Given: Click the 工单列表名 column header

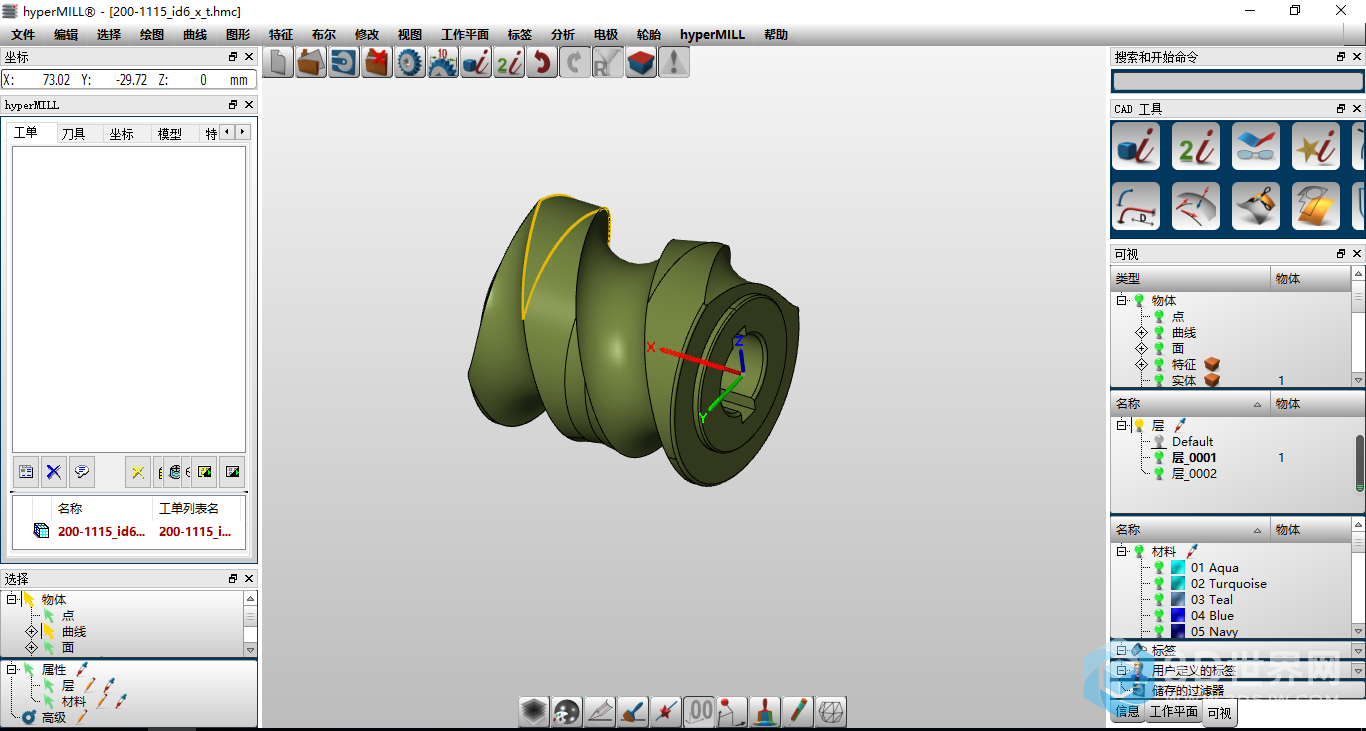Looking at the screenshot, I should [x=198, y=508].
